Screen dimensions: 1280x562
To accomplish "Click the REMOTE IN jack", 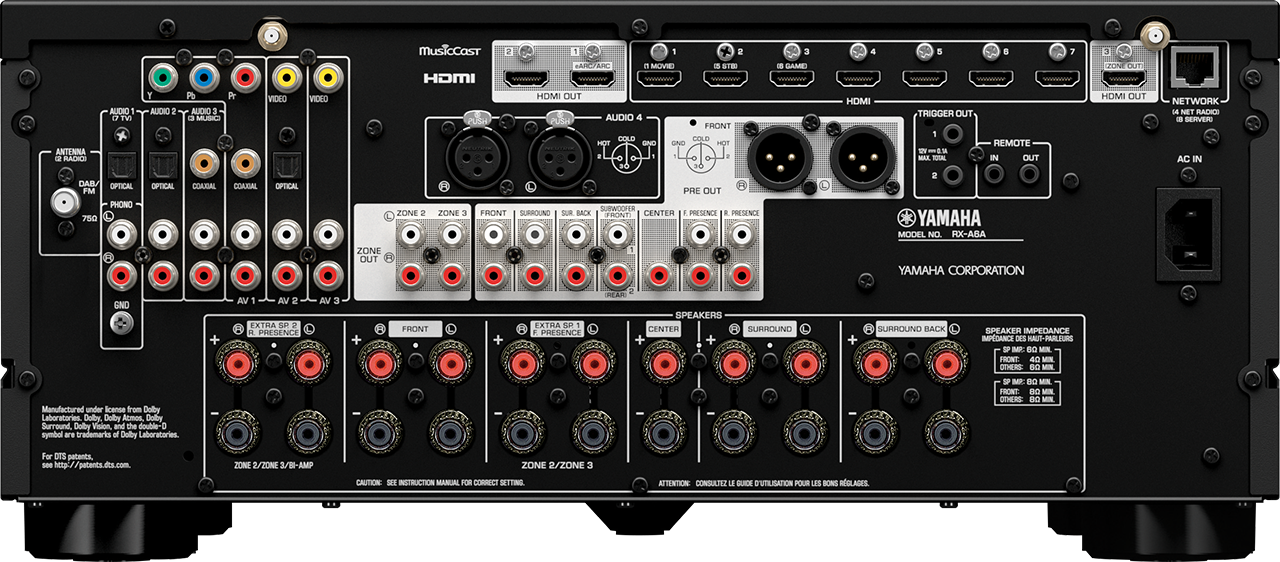I will [x=994, y=174].
